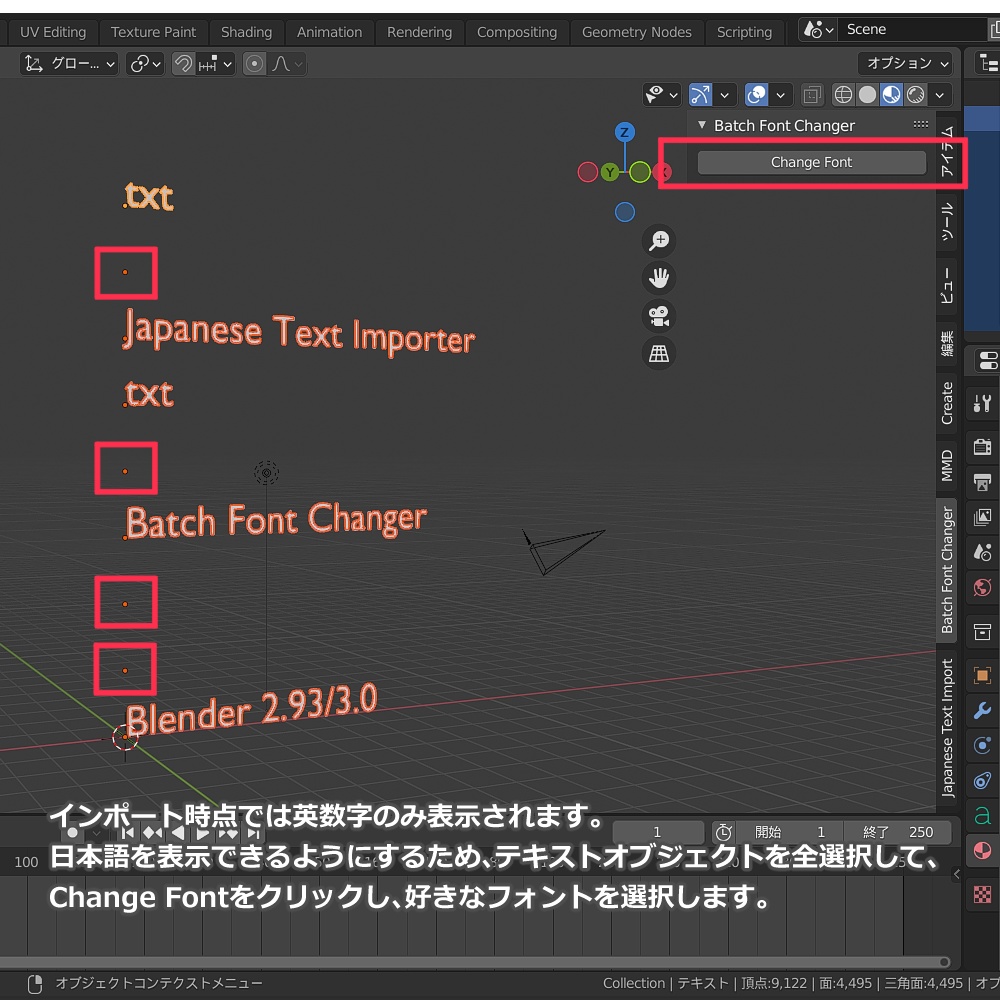Switch to the Shading workspace tab

(x=246, y=31)
